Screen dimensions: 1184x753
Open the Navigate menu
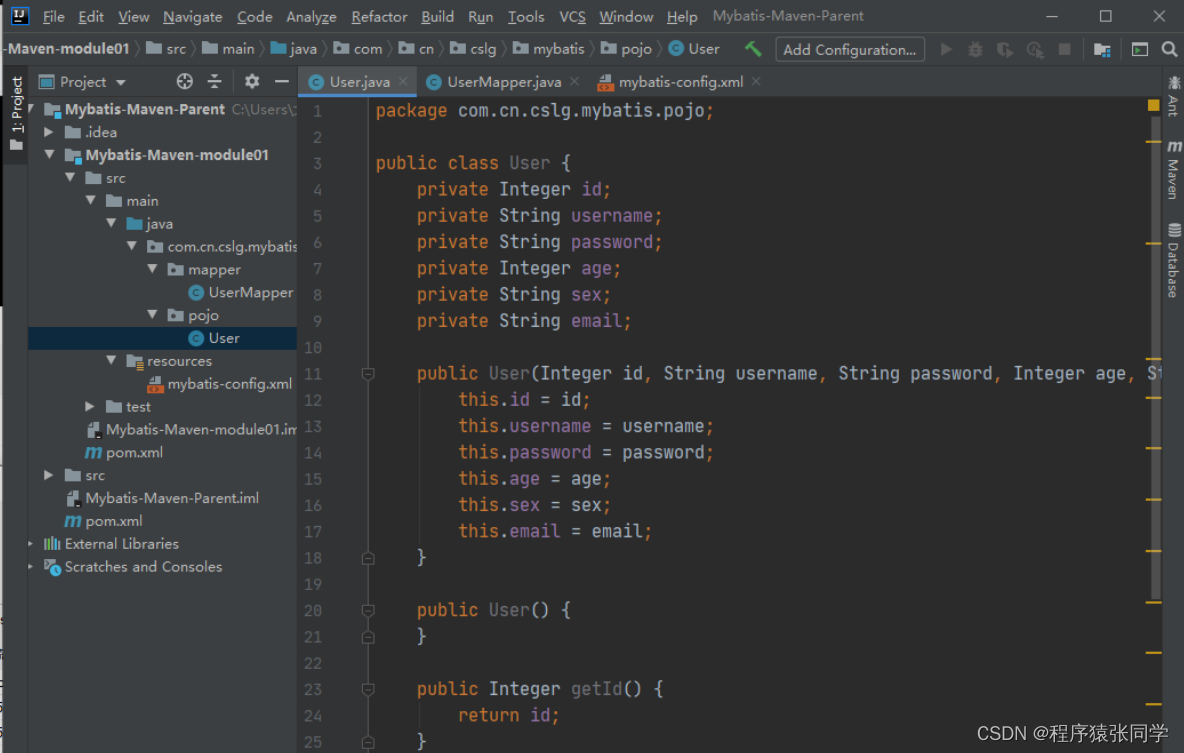coord(193,17)
